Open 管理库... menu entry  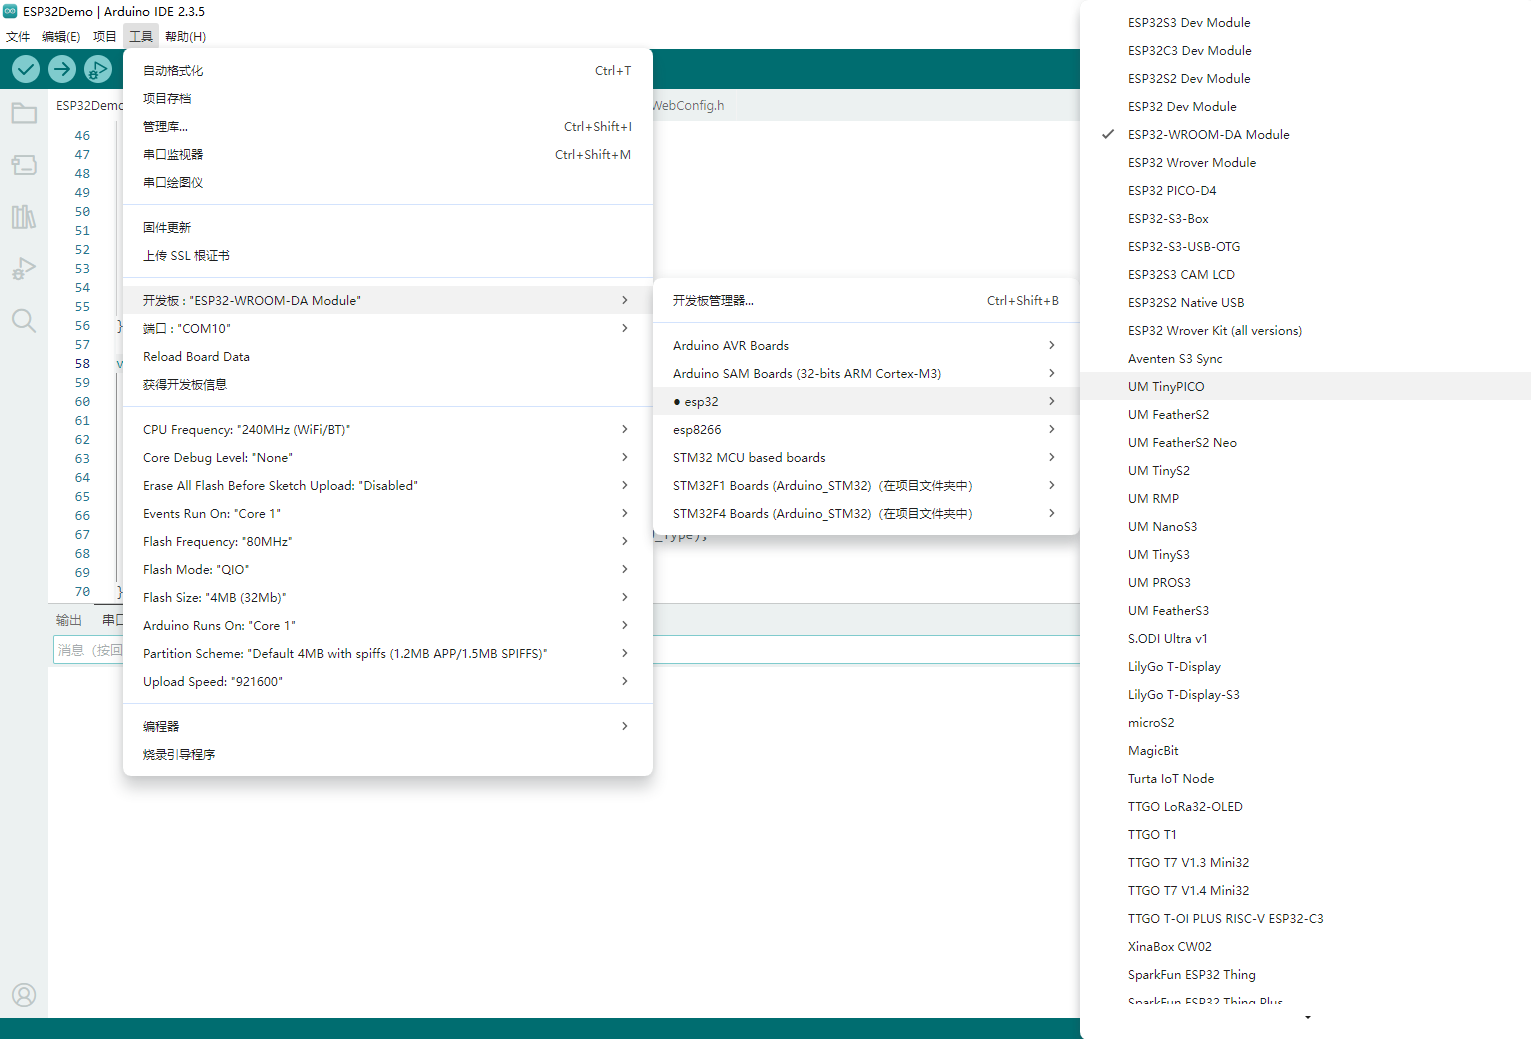pyautogui.click(x=388, y=126)
